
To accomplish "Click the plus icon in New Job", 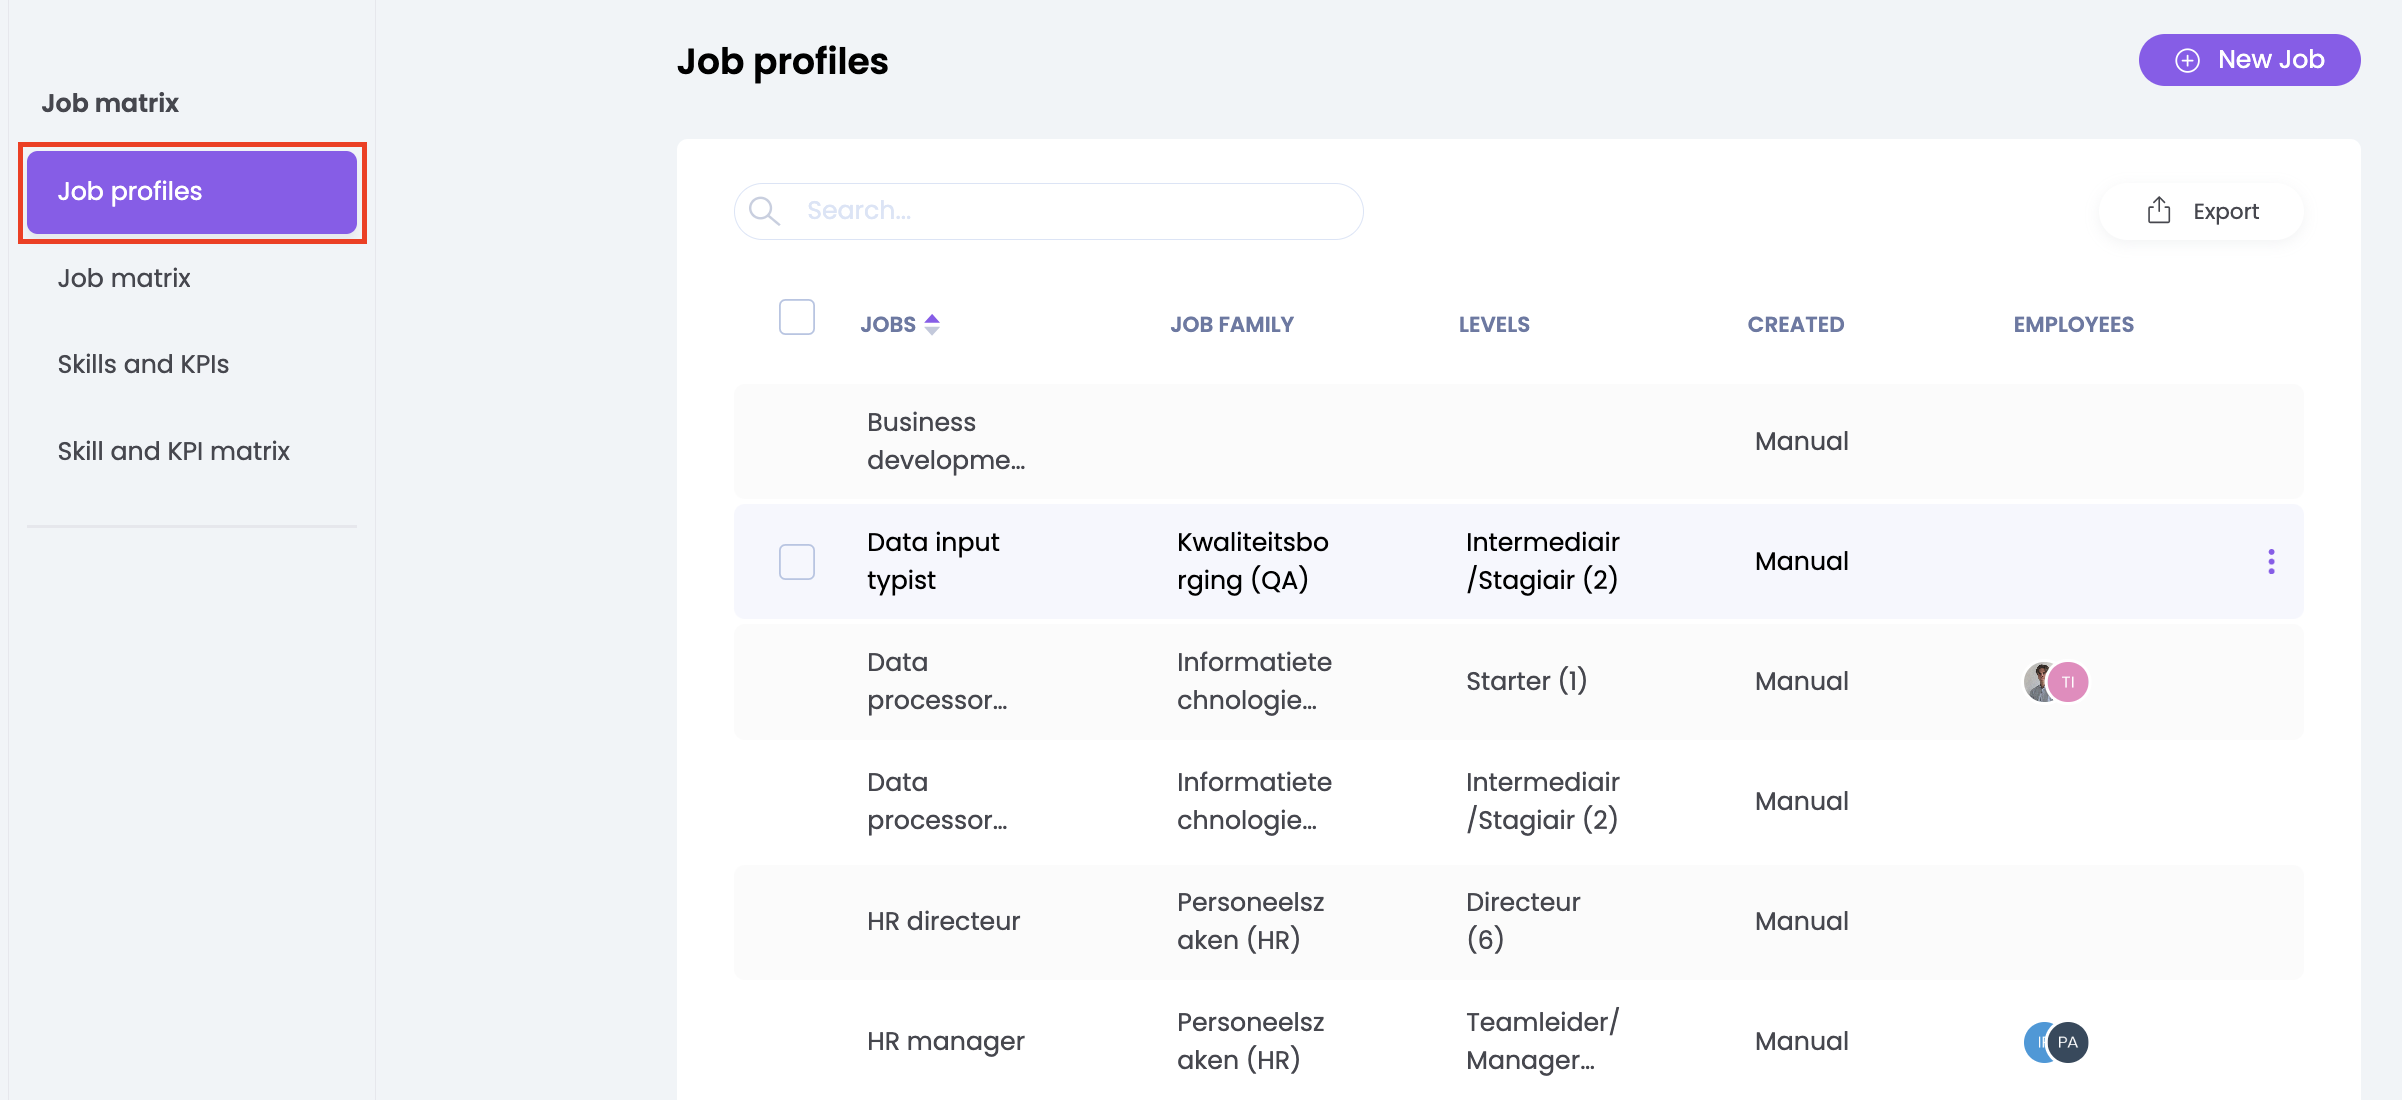I will coord(2188,61).
